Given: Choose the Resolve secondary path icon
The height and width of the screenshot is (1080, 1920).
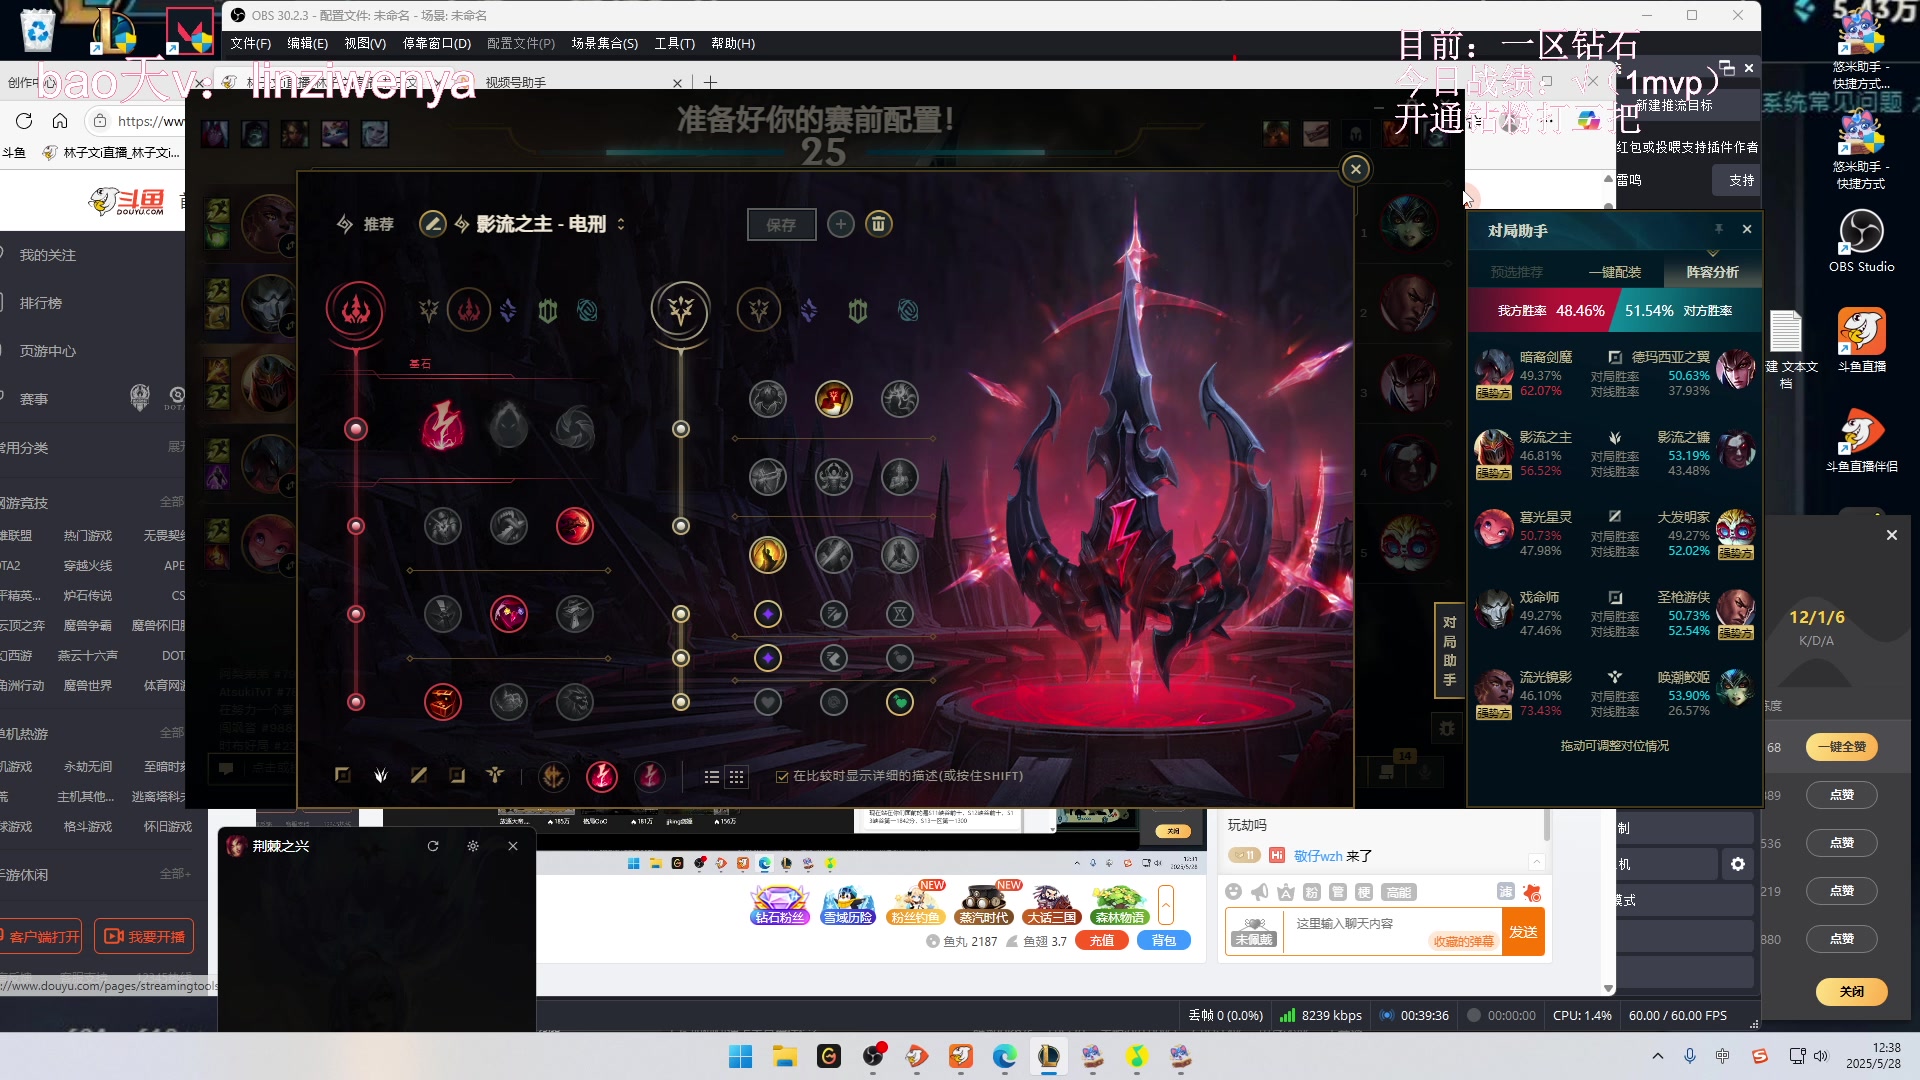Looking at the screenshot, I should [x=858, y=311].
